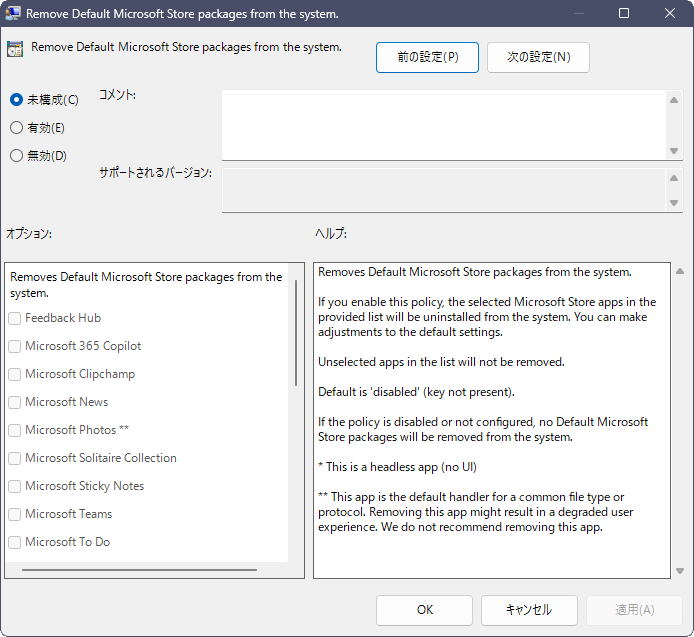Confirm the dialog with OK
The image size is (694, 637).
(424, 610)
